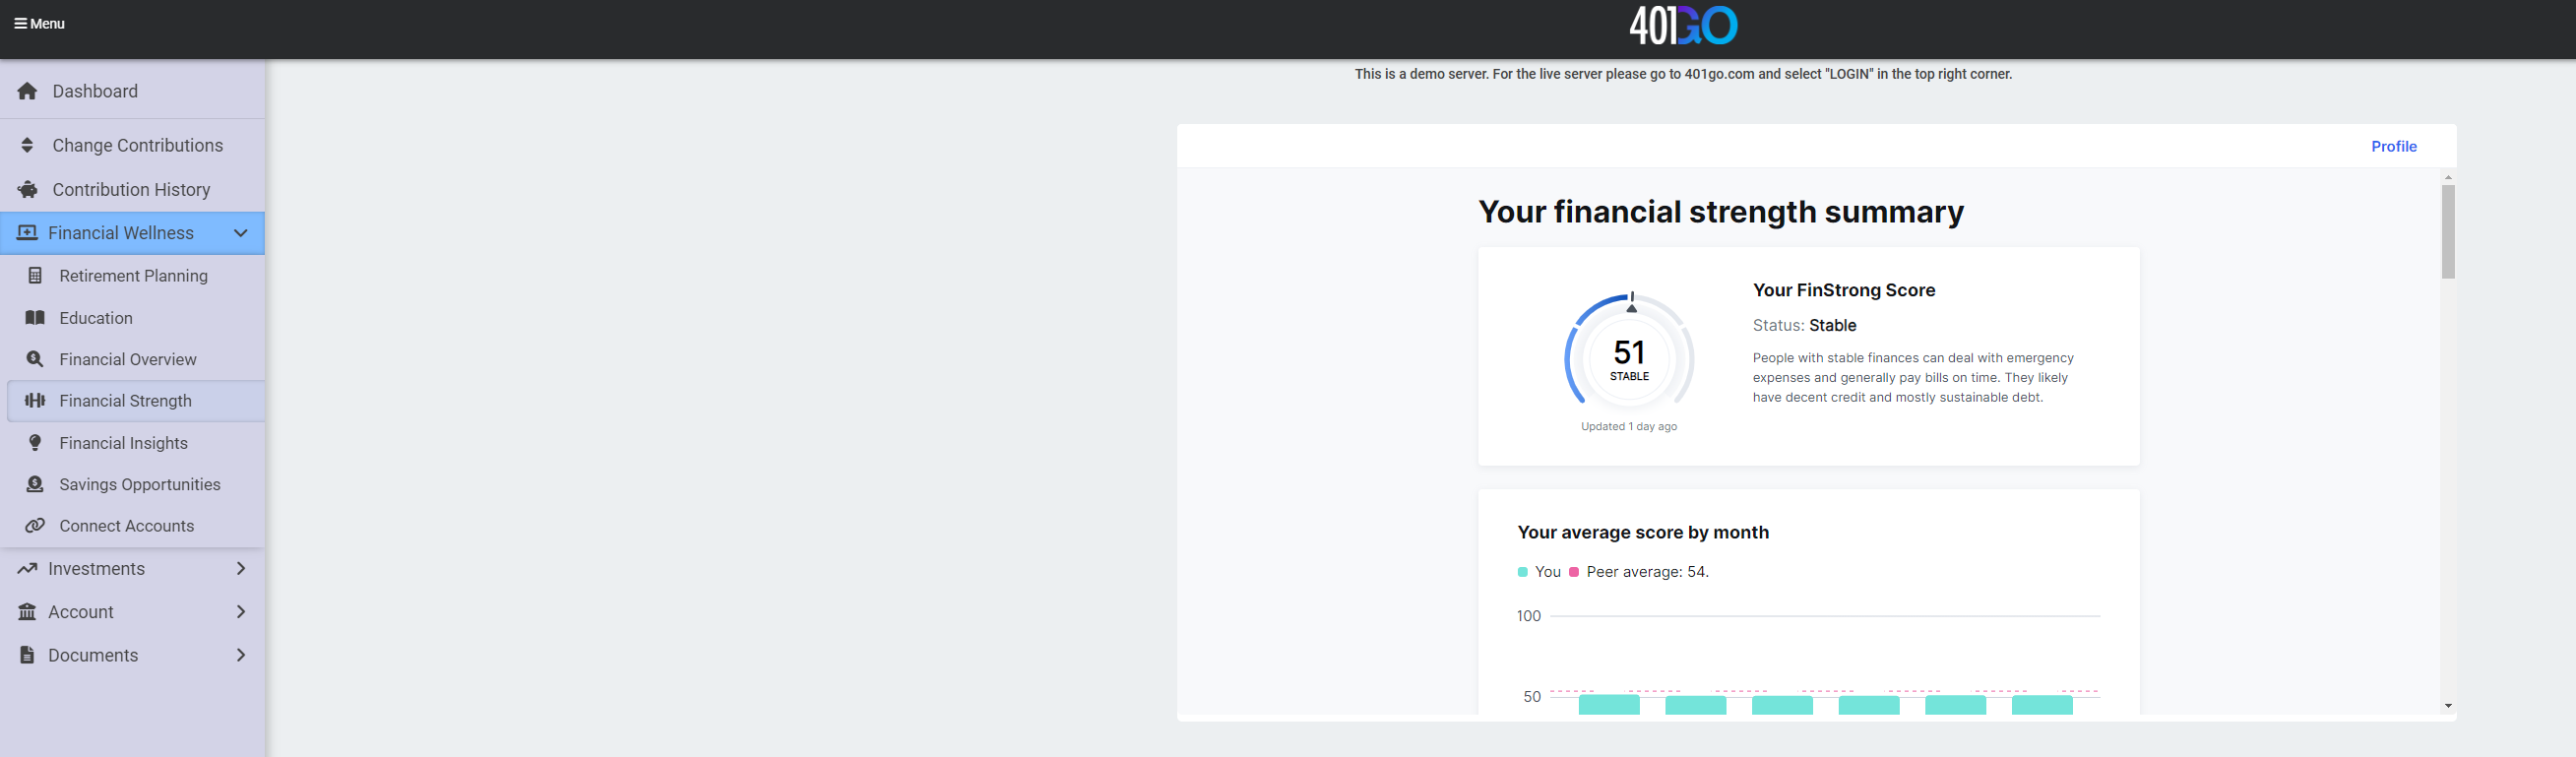Collapse the Financial Wellness section chevron

240,233
